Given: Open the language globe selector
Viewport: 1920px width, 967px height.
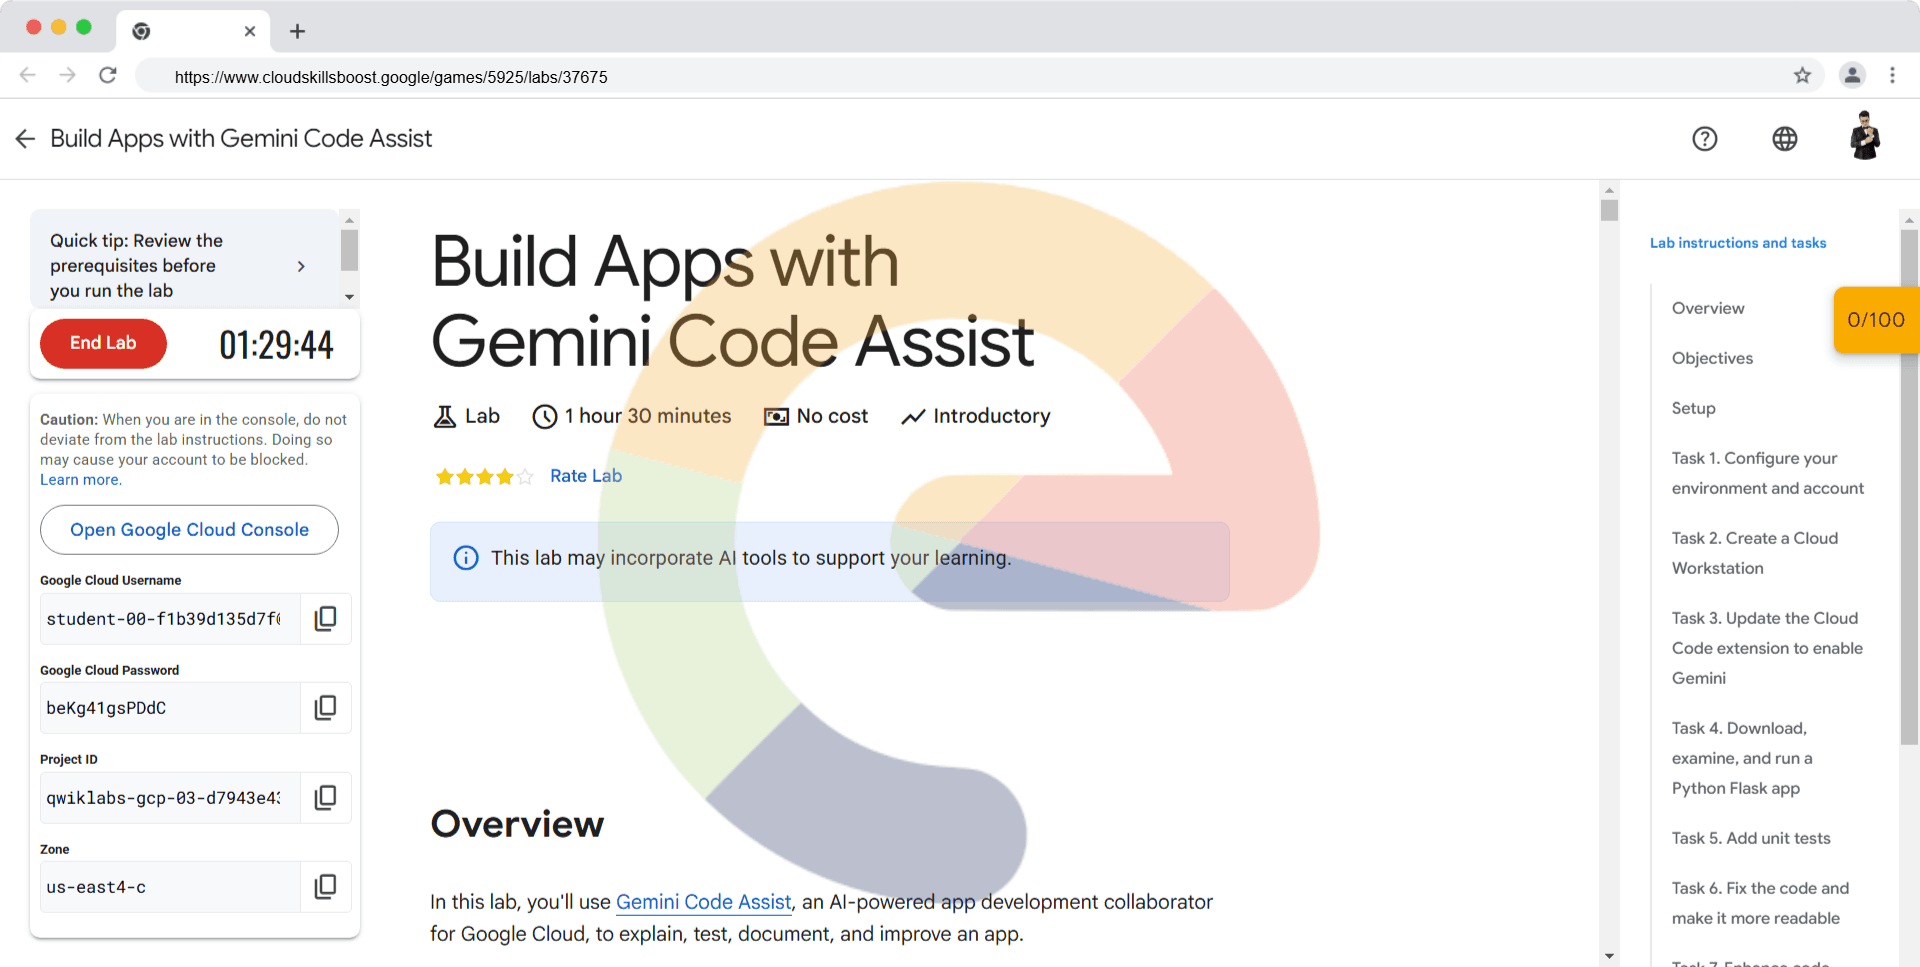Looking at the screenshot, I should point(1784,139).
